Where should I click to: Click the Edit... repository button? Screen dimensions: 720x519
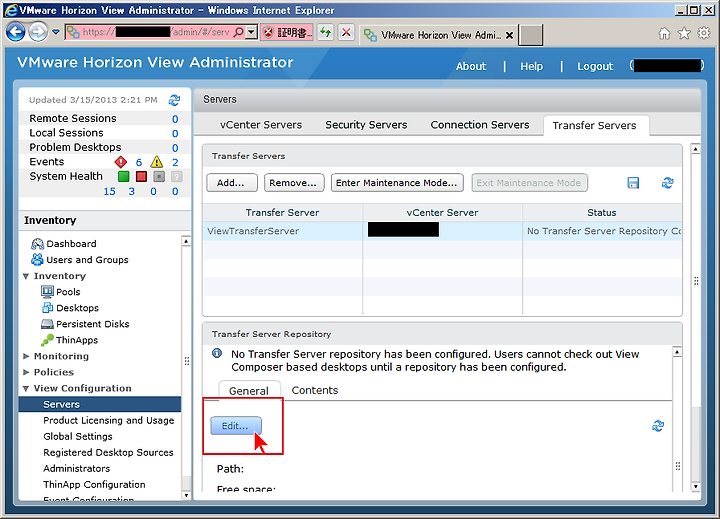(236, 426)
